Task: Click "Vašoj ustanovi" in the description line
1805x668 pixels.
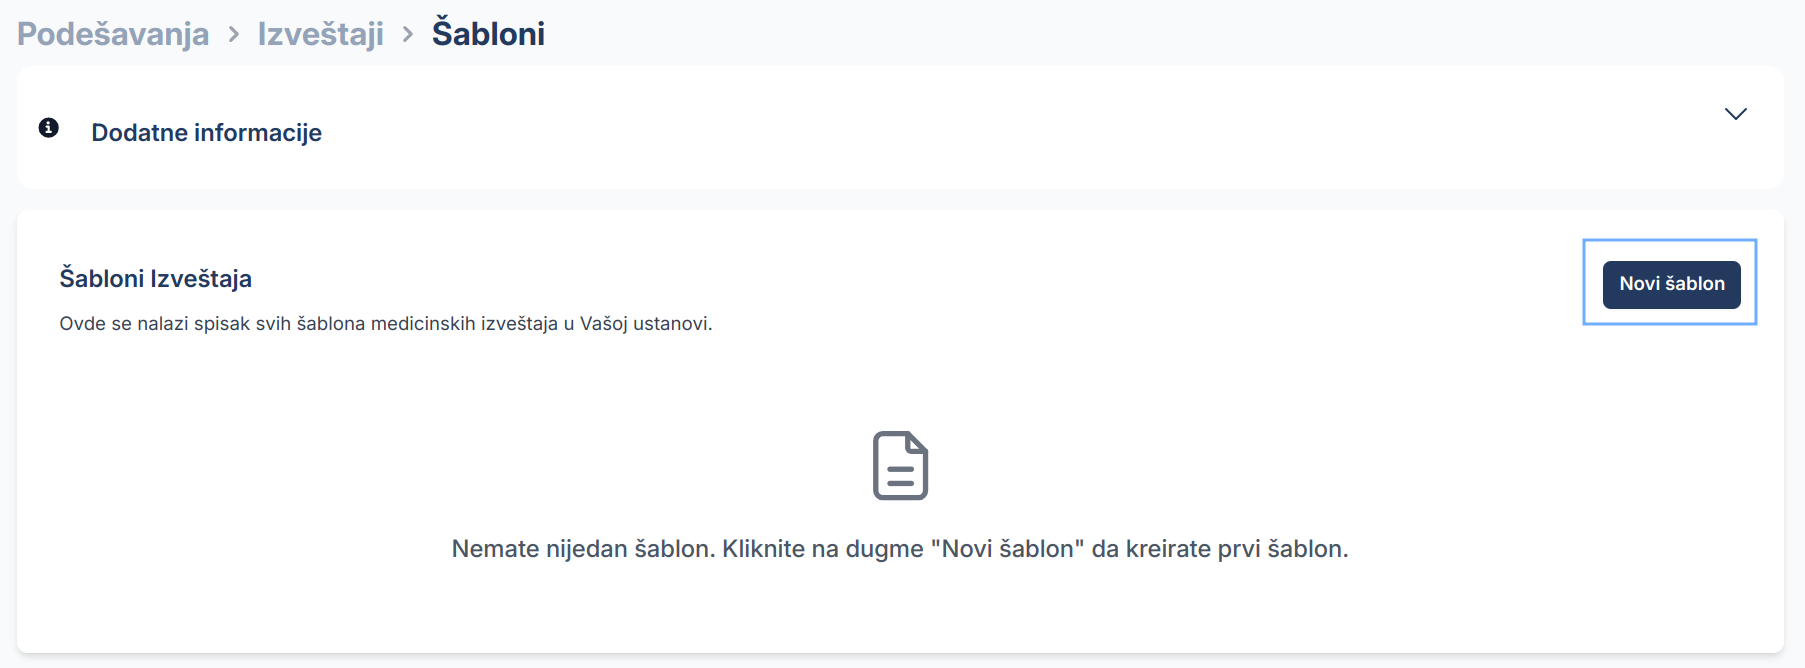Action: [645, 324]
